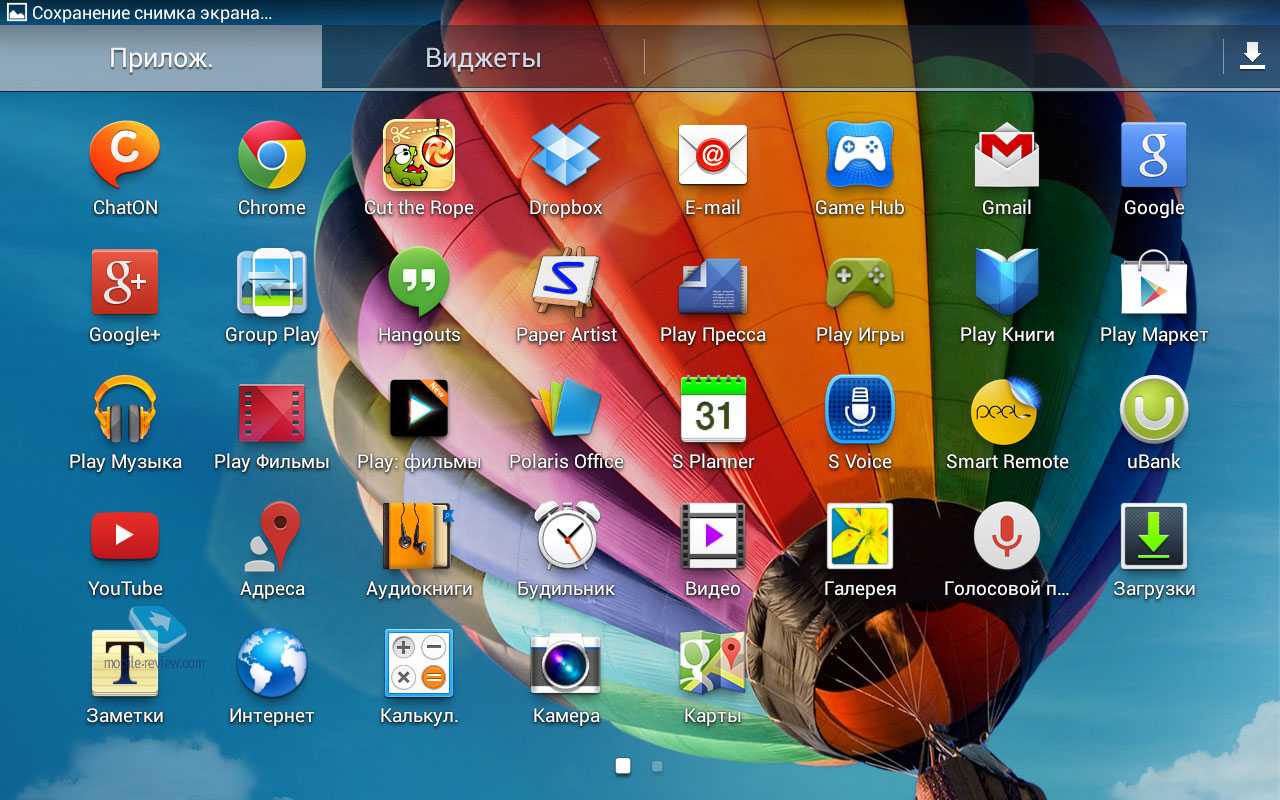Launch Polaris Office

pyautogui.click(x=566, y=409)
